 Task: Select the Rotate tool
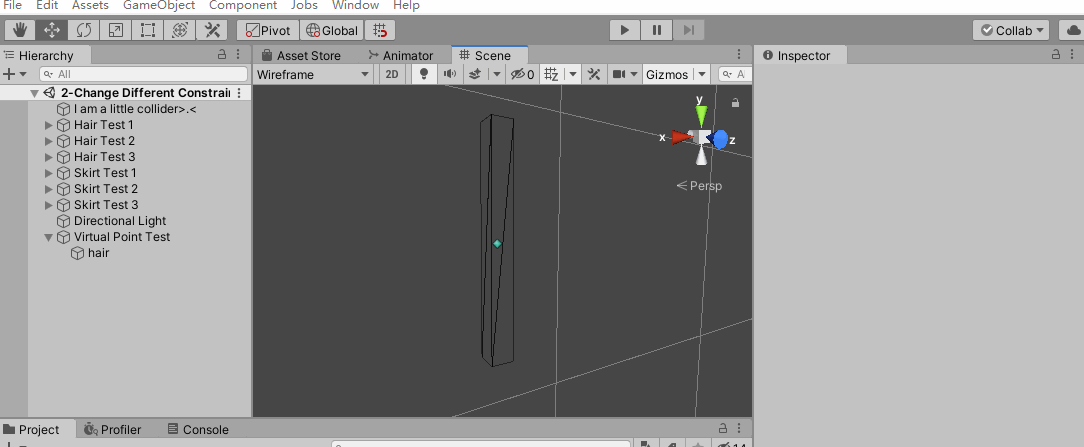[84, 30]
